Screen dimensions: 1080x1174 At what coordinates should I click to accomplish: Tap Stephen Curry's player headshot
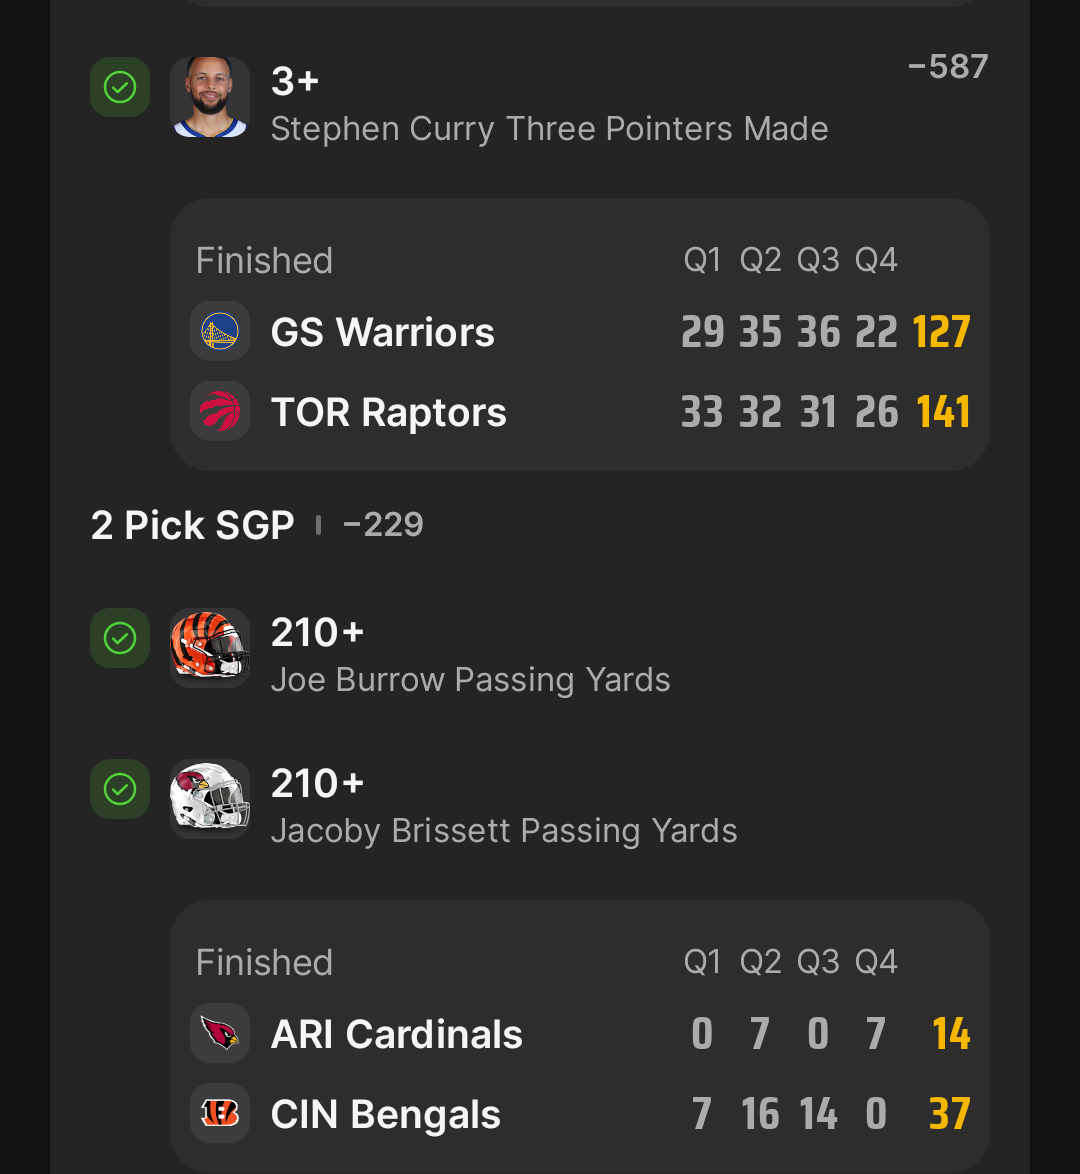click(x=210, y=97)
